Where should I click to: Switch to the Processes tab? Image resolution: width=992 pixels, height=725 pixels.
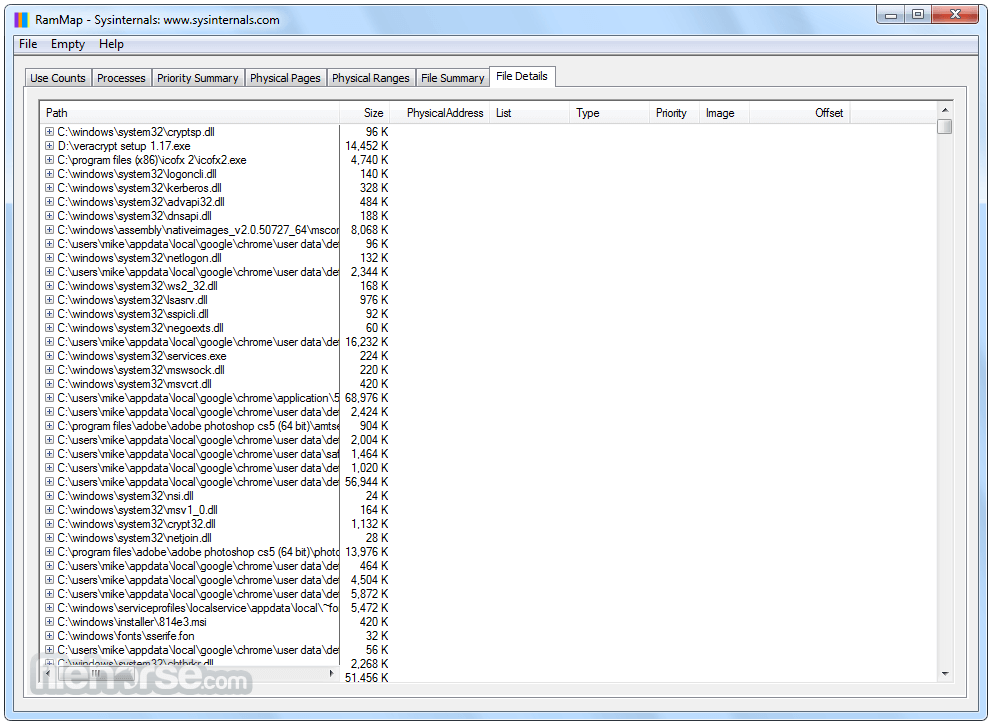[121, 78]
